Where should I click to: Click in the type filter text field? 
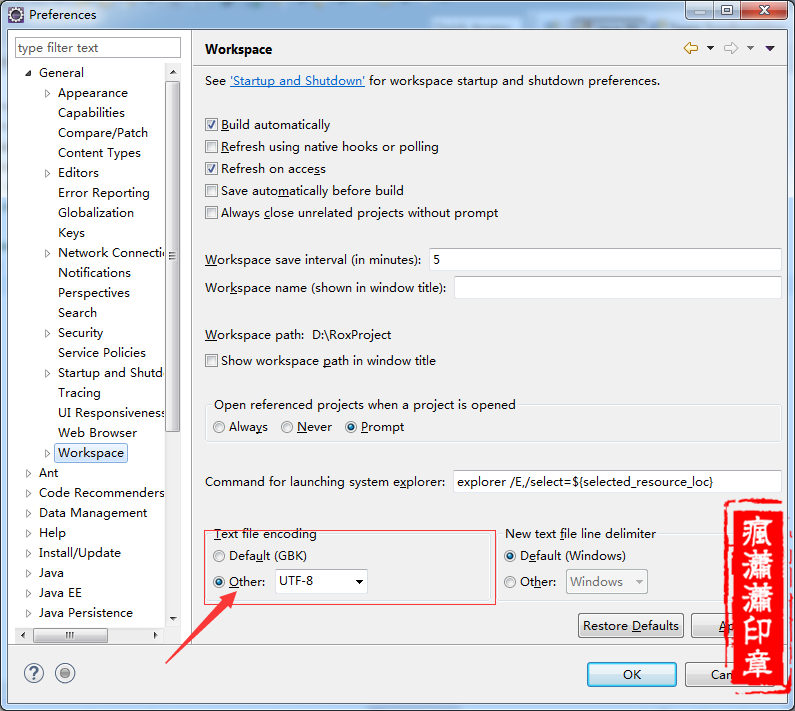[x=98, y=48]
